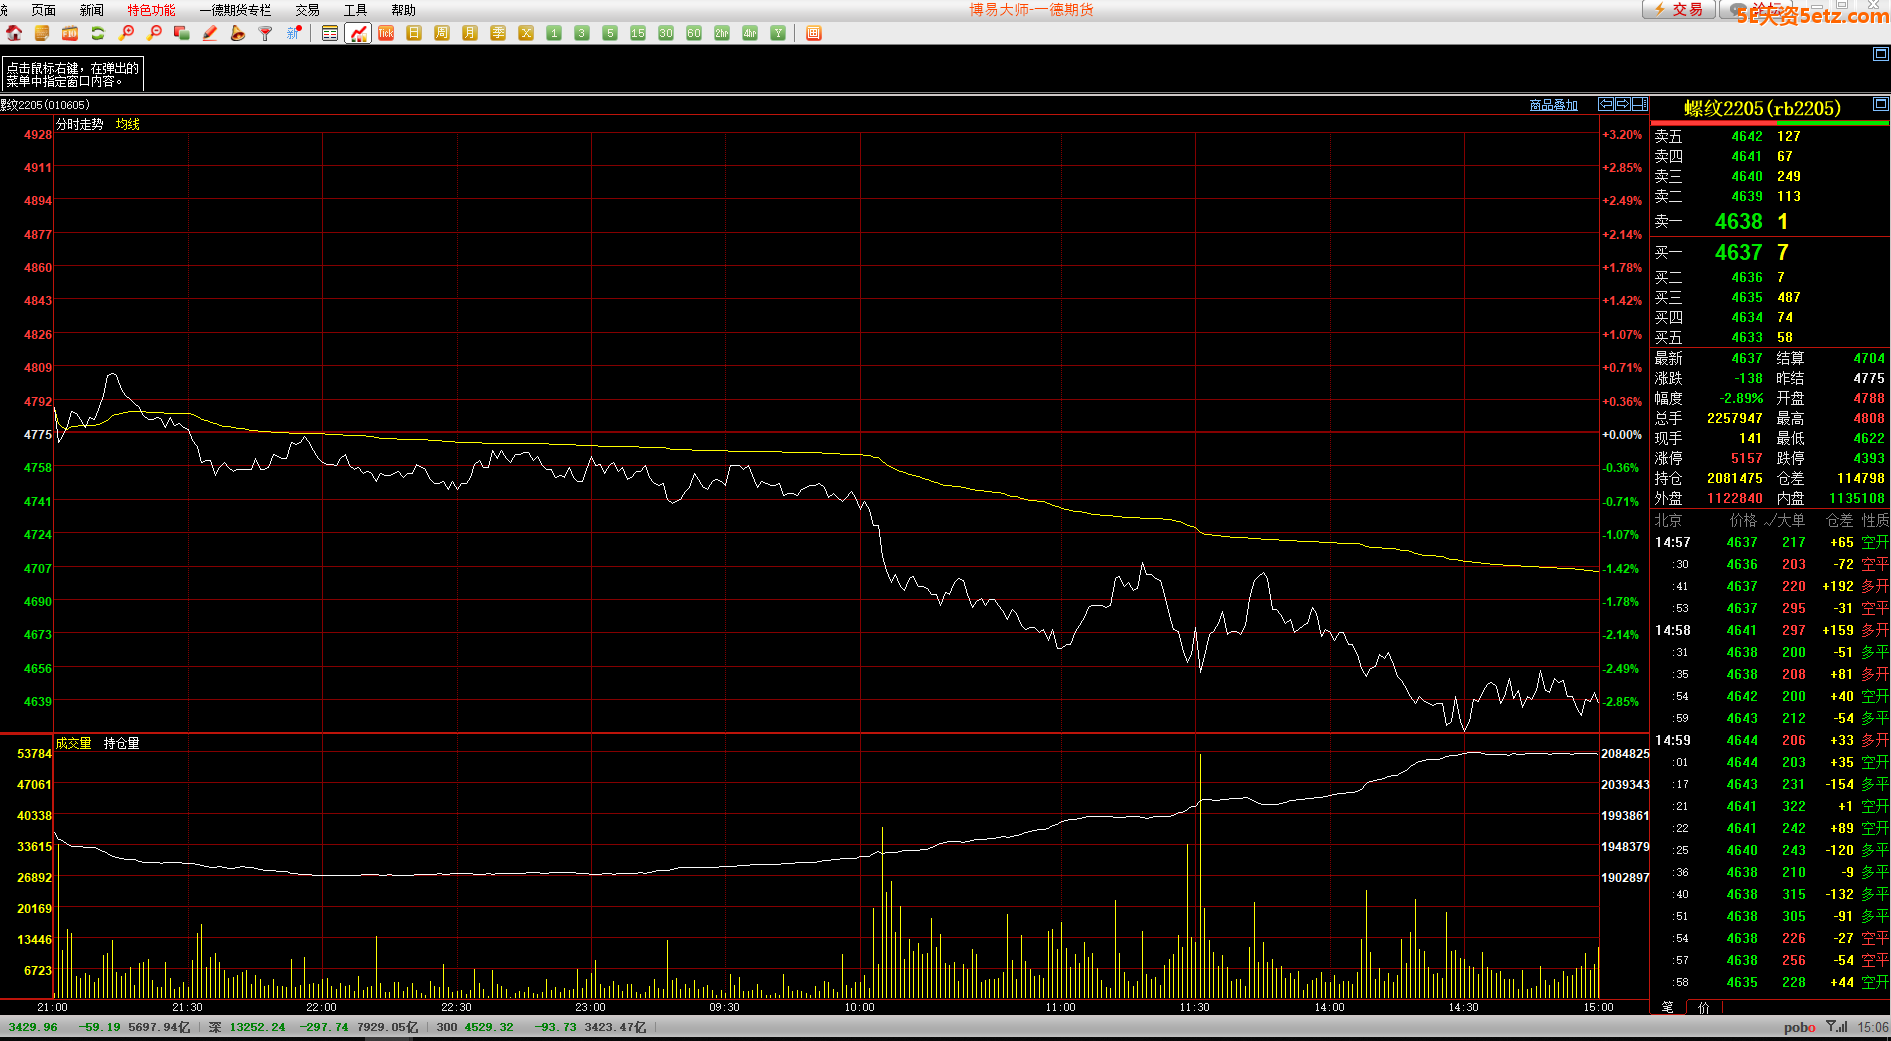Toggle the daily (日) K-line period
Screen dimensions: 1891x1041
[x=414, y=33]
